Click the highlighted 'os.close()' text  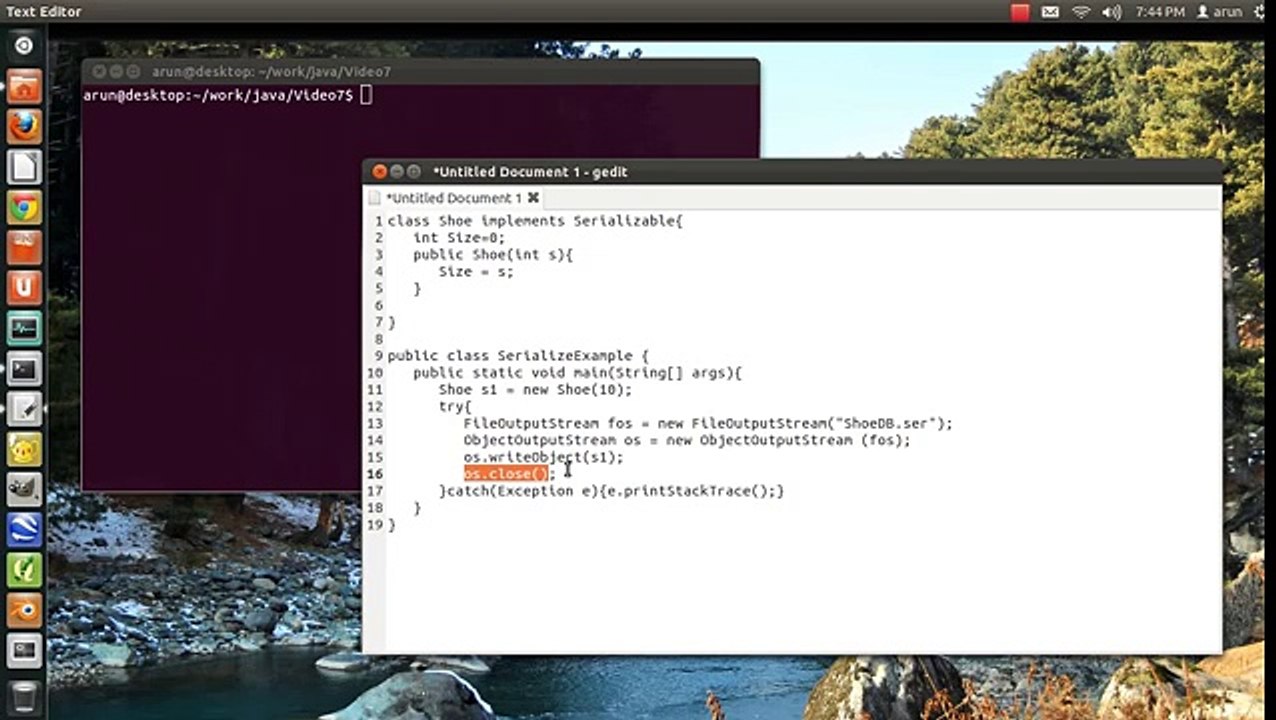pos(506,474)
